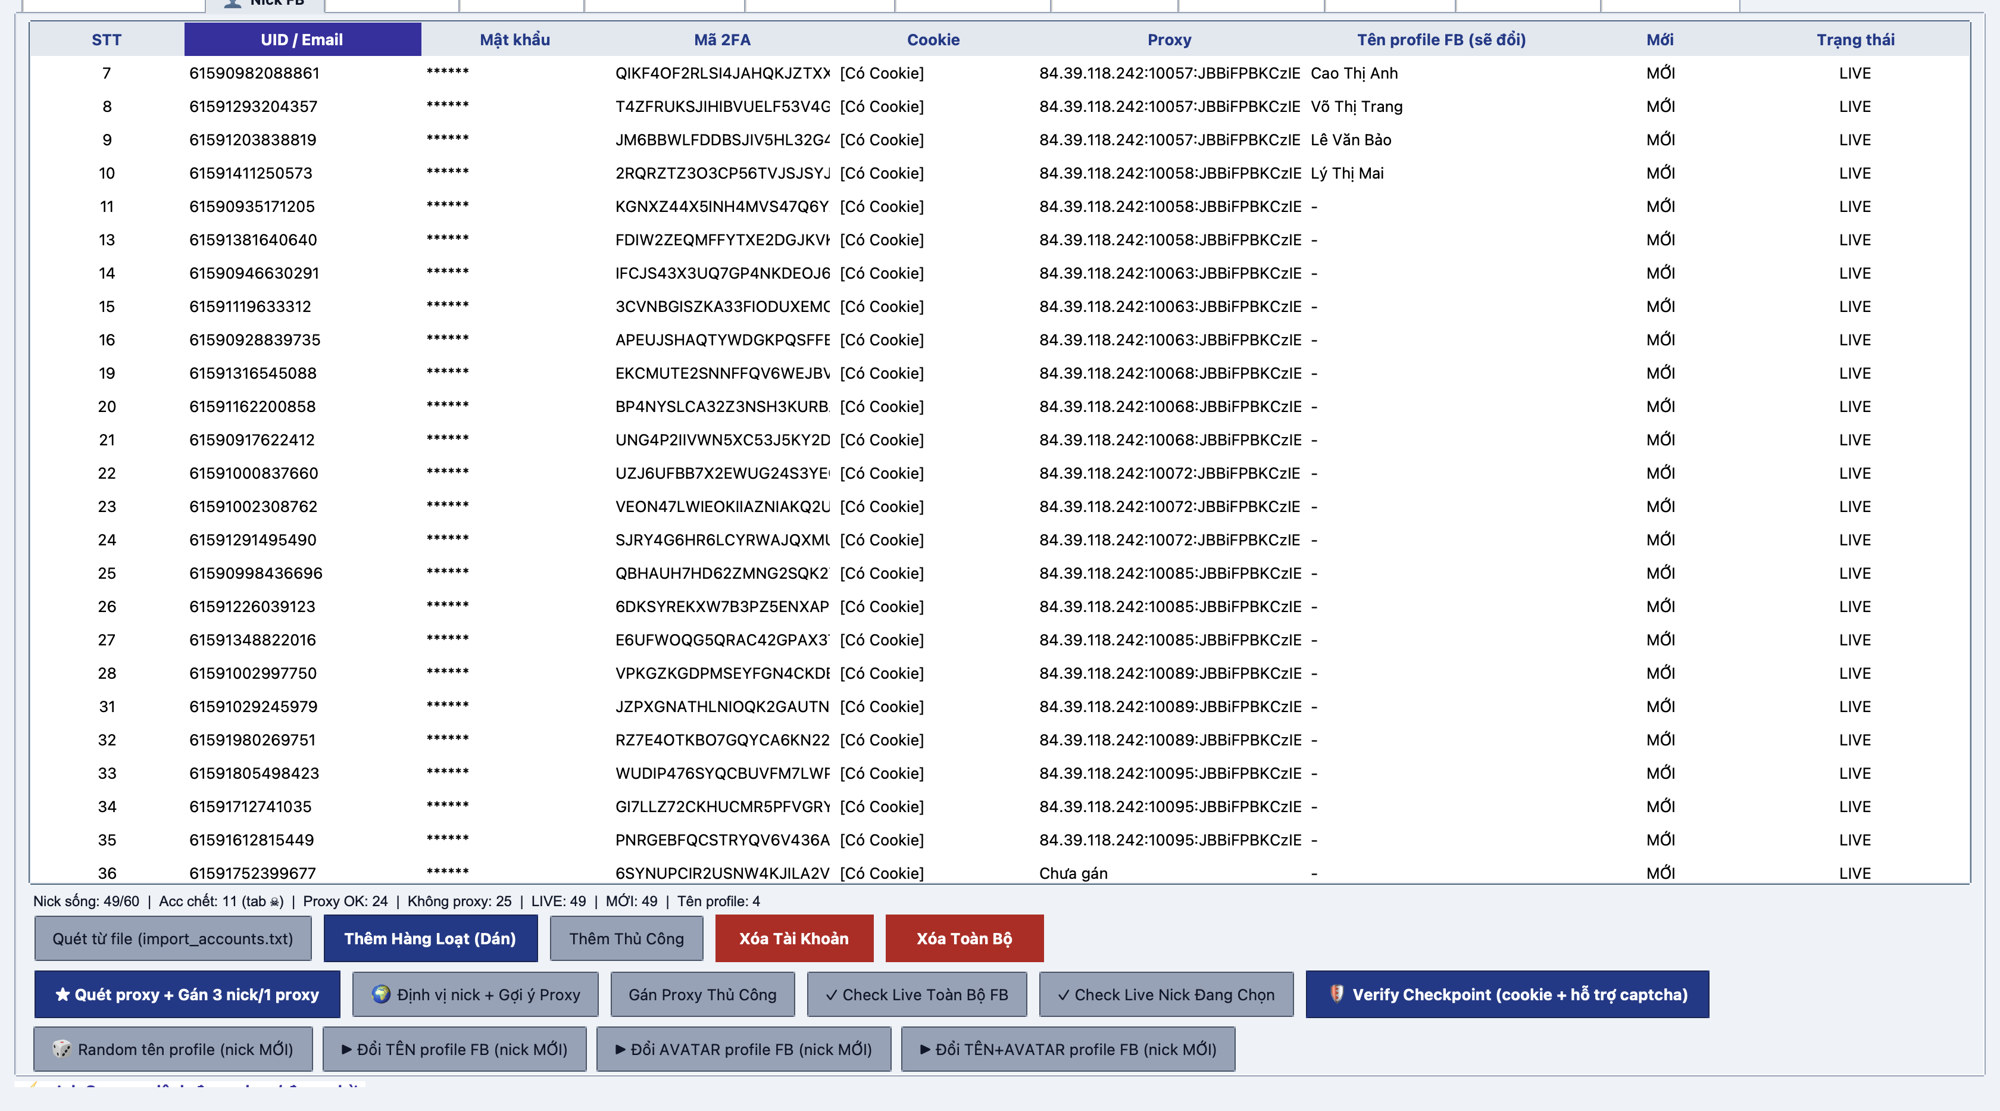The width and height of the screenshot is (2000, 1111).
Task: Click STT number 20 row cell
Action: click(x=107, y=406)
